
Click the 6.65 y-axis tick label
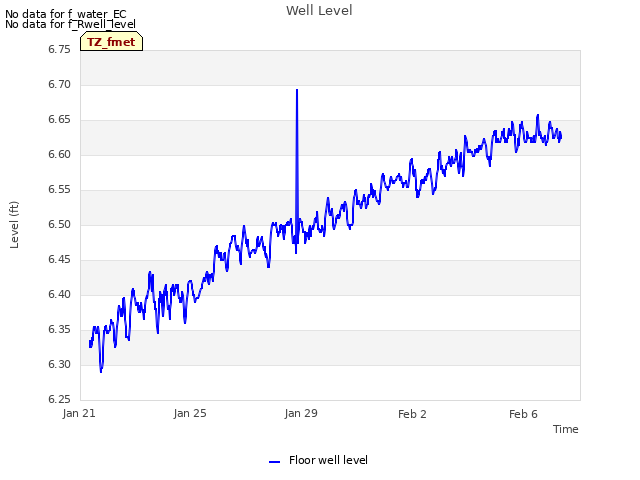point(60,120)
